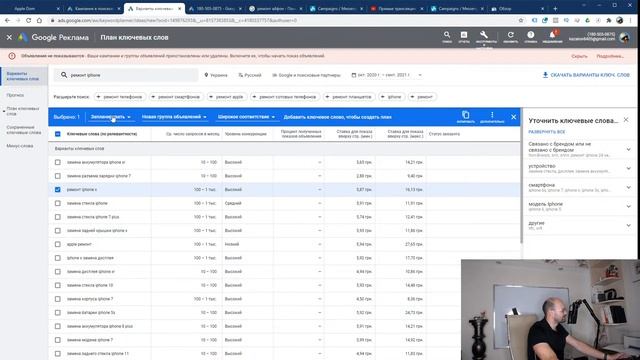
Task: Close the refine keywords panel
Action: click(x=626, y=120)
